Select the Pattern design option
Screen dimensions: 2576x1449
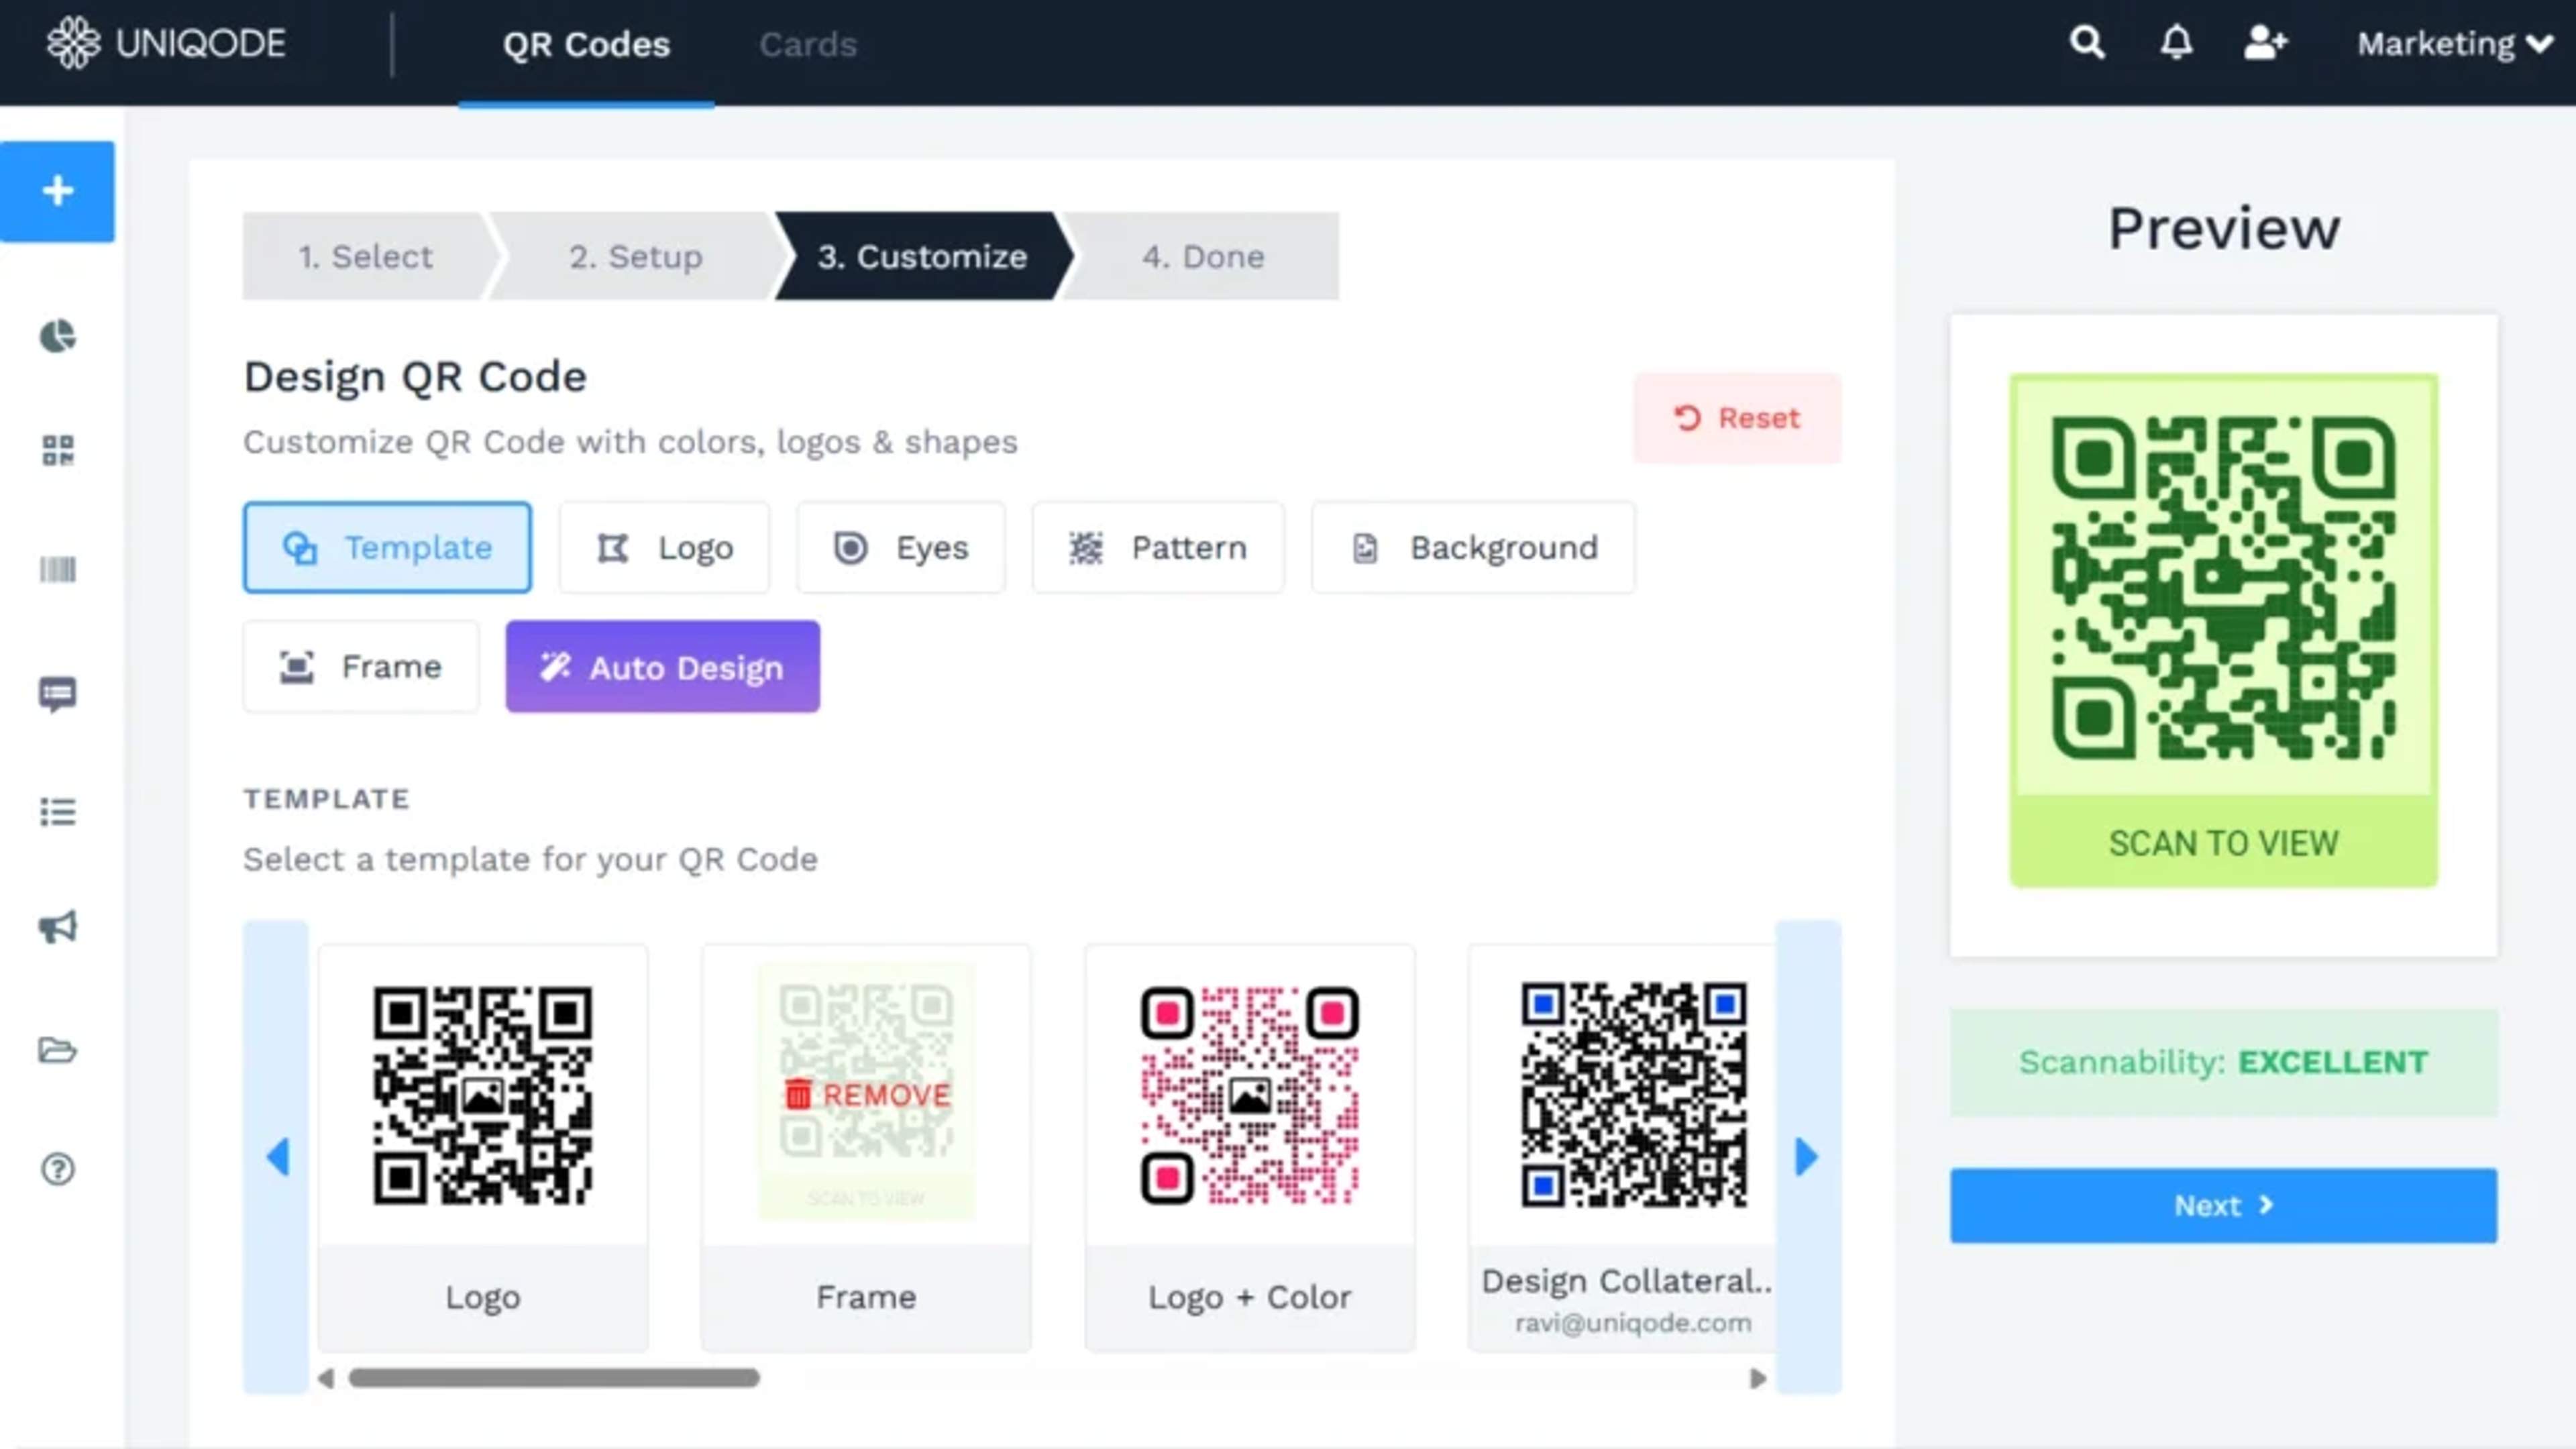click(1157, 547)
